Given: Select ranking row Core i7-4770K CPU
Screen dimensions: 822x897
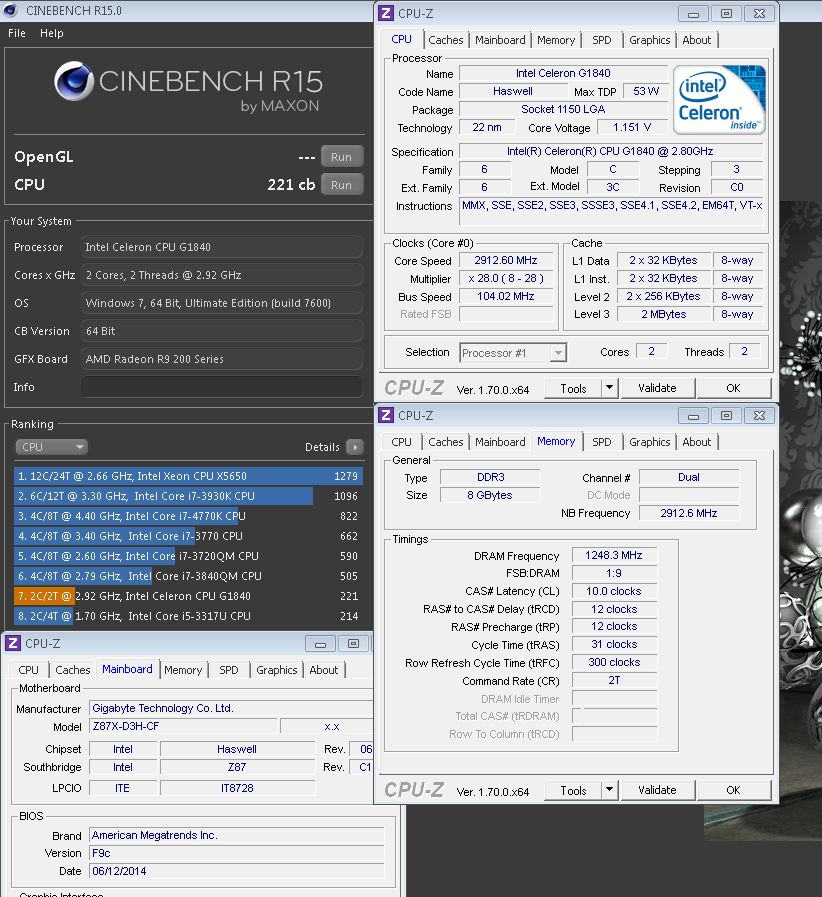Looking at the screenshot, I should coord(188,516).
